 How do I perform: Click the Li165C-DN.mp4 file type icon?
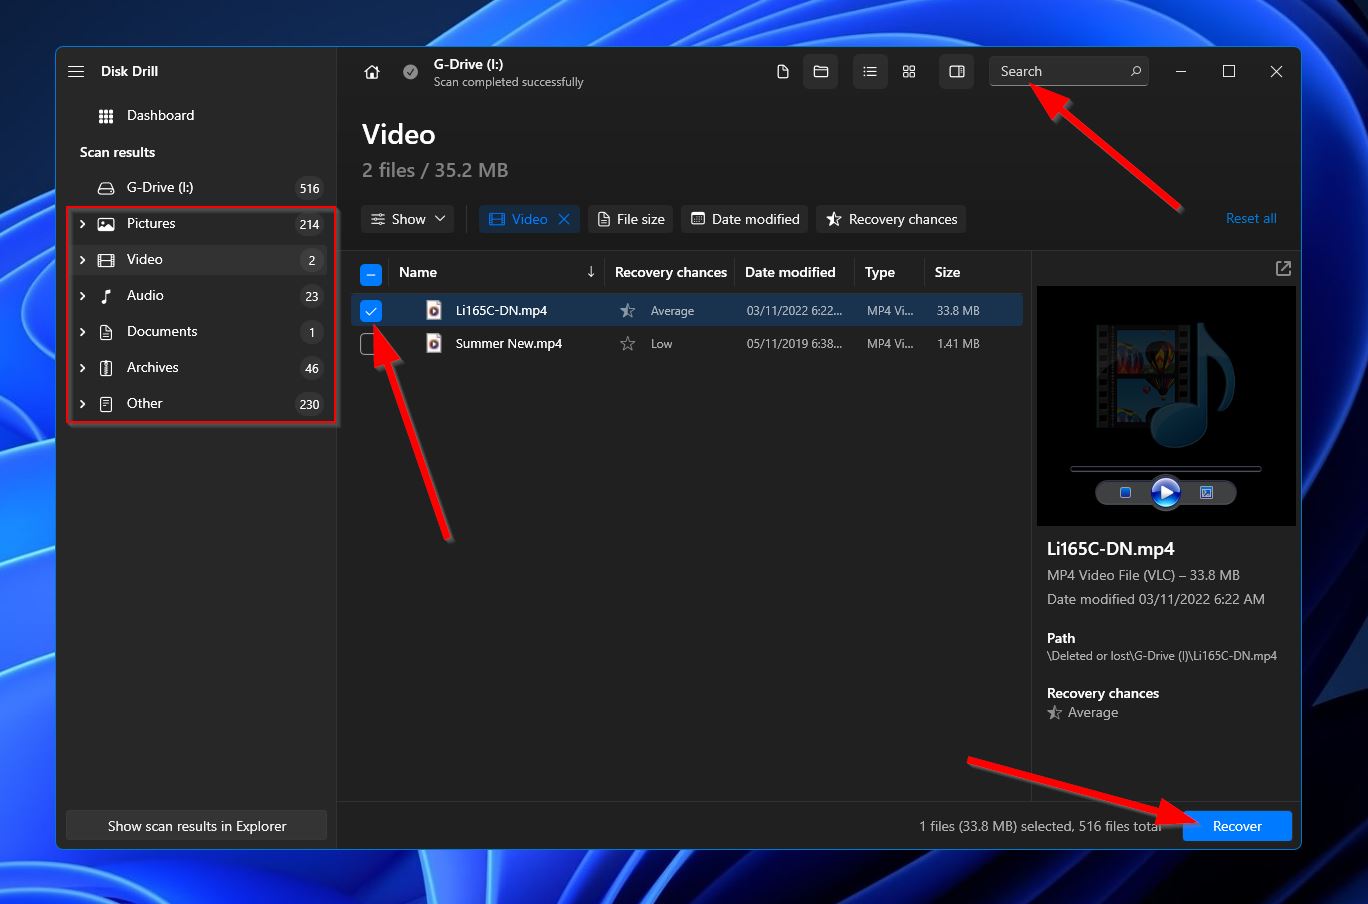tap(434, 310)
